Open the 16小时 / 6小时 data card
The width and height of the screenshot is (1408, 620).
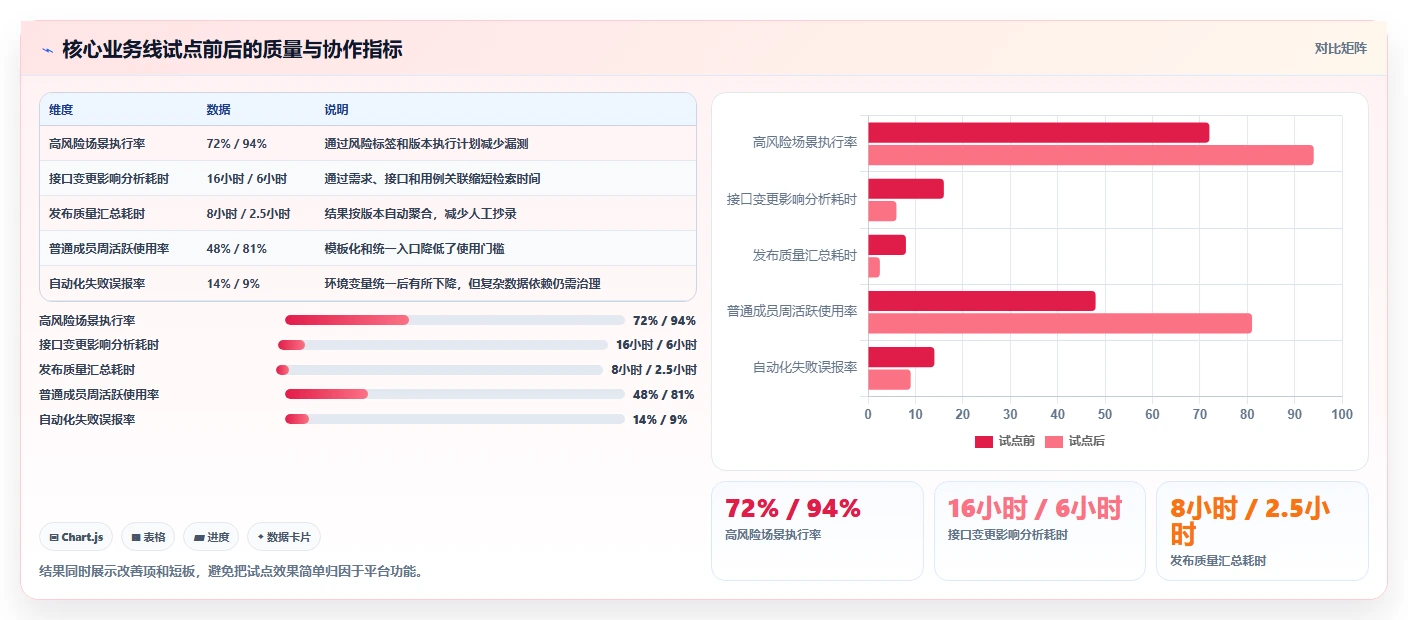click(x=1040, y=531)
